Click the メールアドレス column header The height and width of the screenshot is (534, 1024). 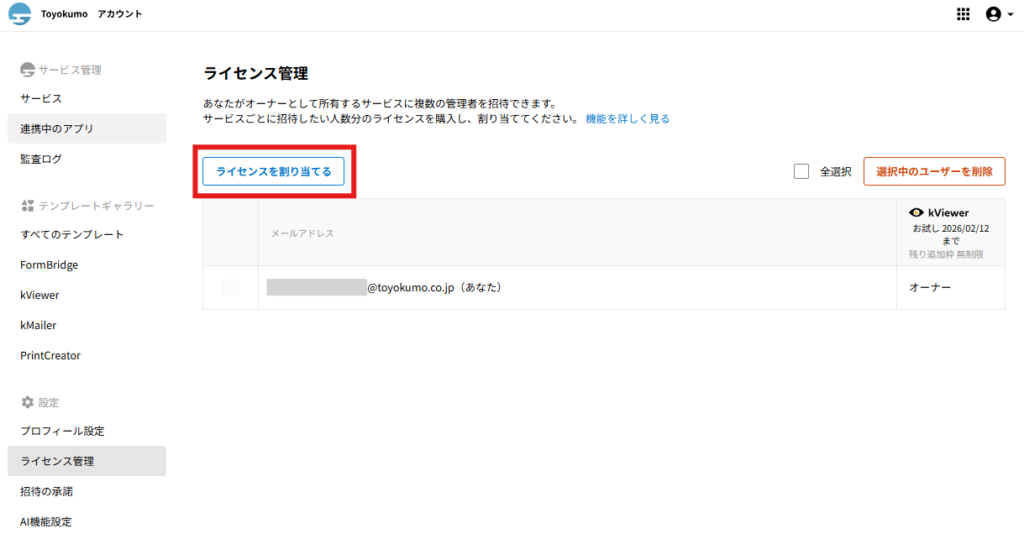303,233
